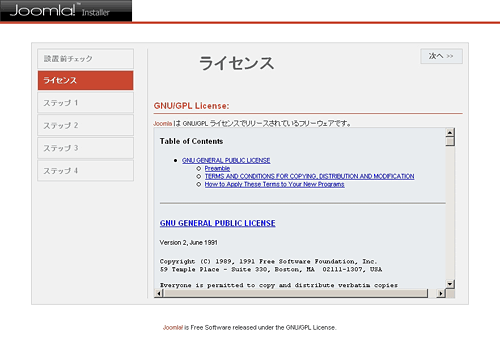Select the 設置前チェック step in sidebar

coord(86,59)
